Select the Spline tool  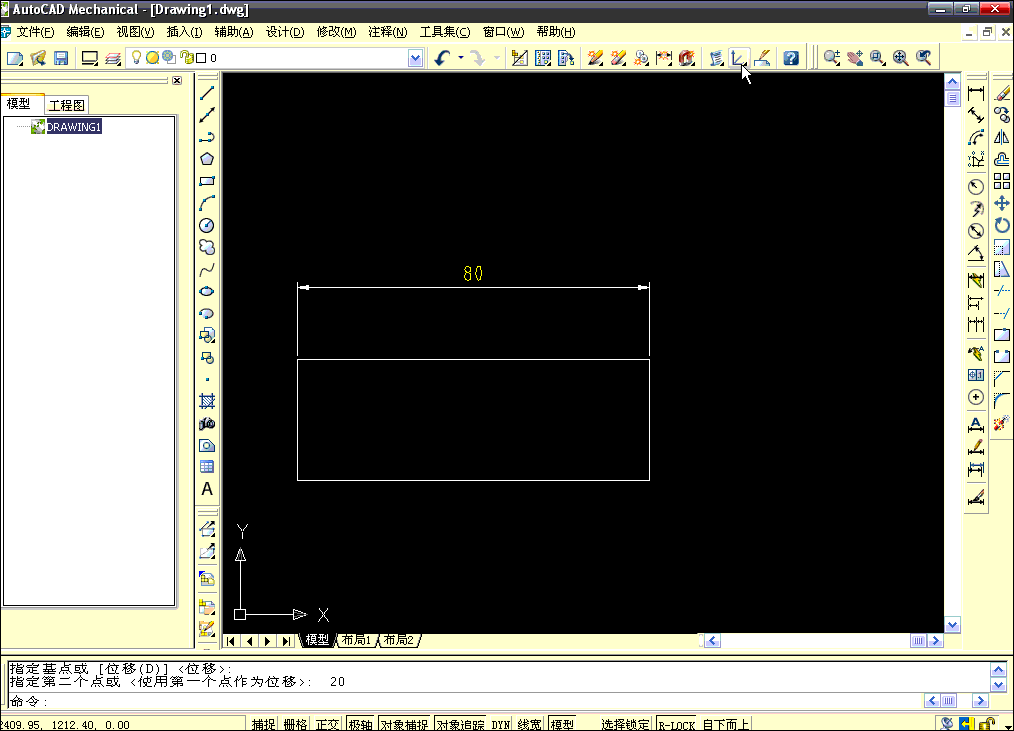[207, 269]
